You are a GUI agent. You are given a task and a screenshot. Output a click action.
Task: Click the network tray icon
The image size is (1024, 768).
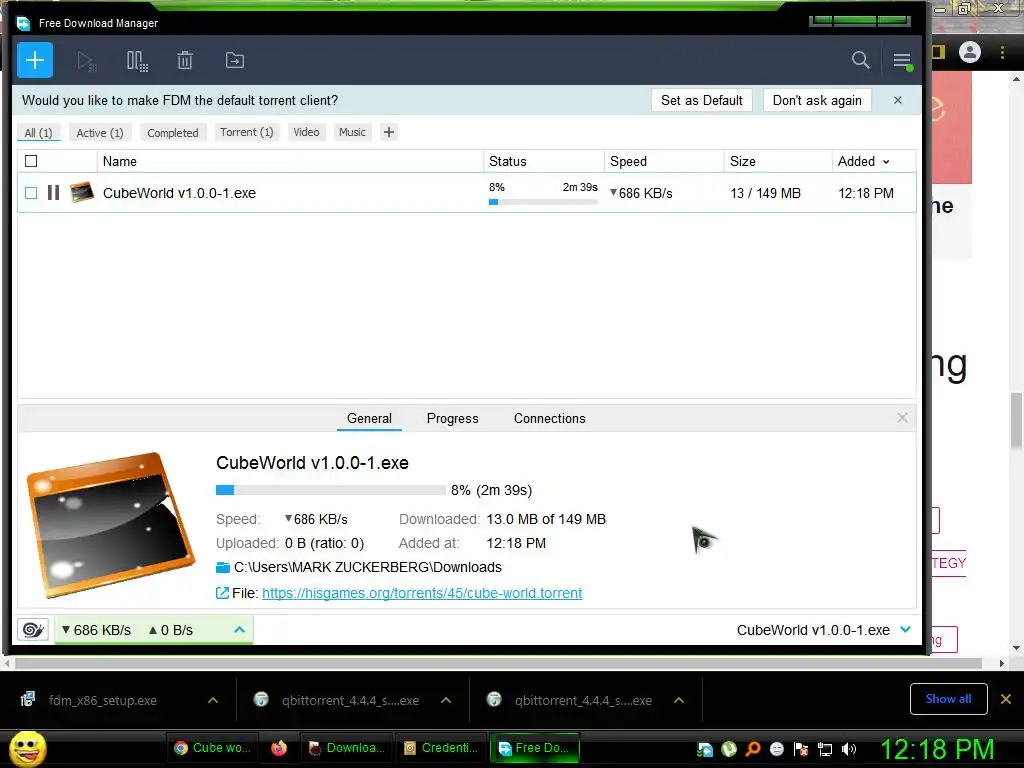point(825,749)
